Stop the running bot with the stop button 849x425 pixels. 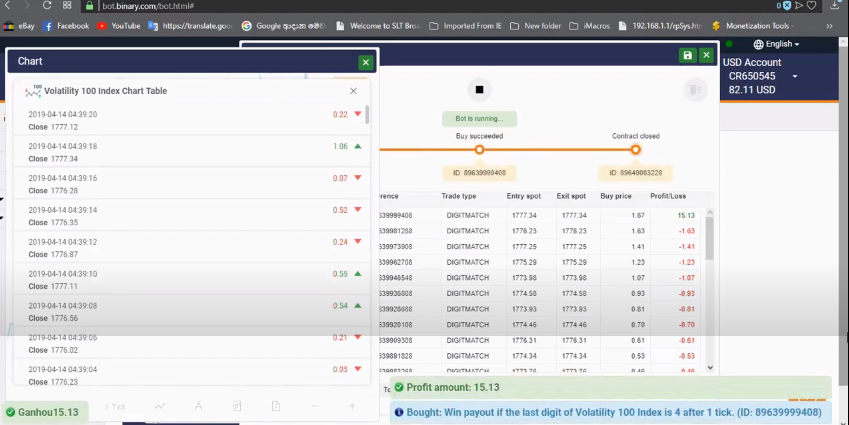(x=479, y=90)
